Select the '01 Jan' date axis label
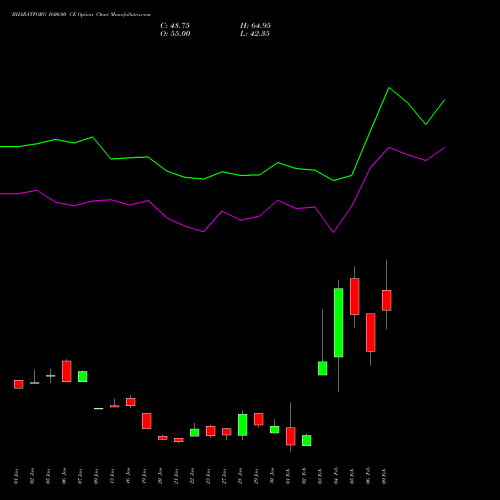The height and width of the screenshot is (500, 500). (16, 476)
